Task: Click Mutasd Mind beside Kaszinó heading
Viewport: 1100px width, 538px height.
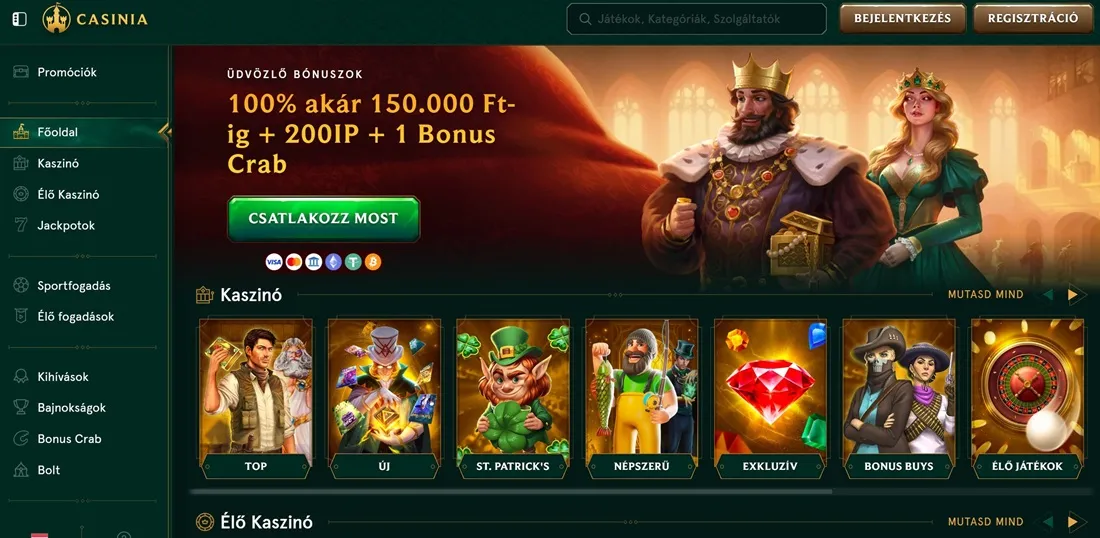Action: click(x=986, y=295)
